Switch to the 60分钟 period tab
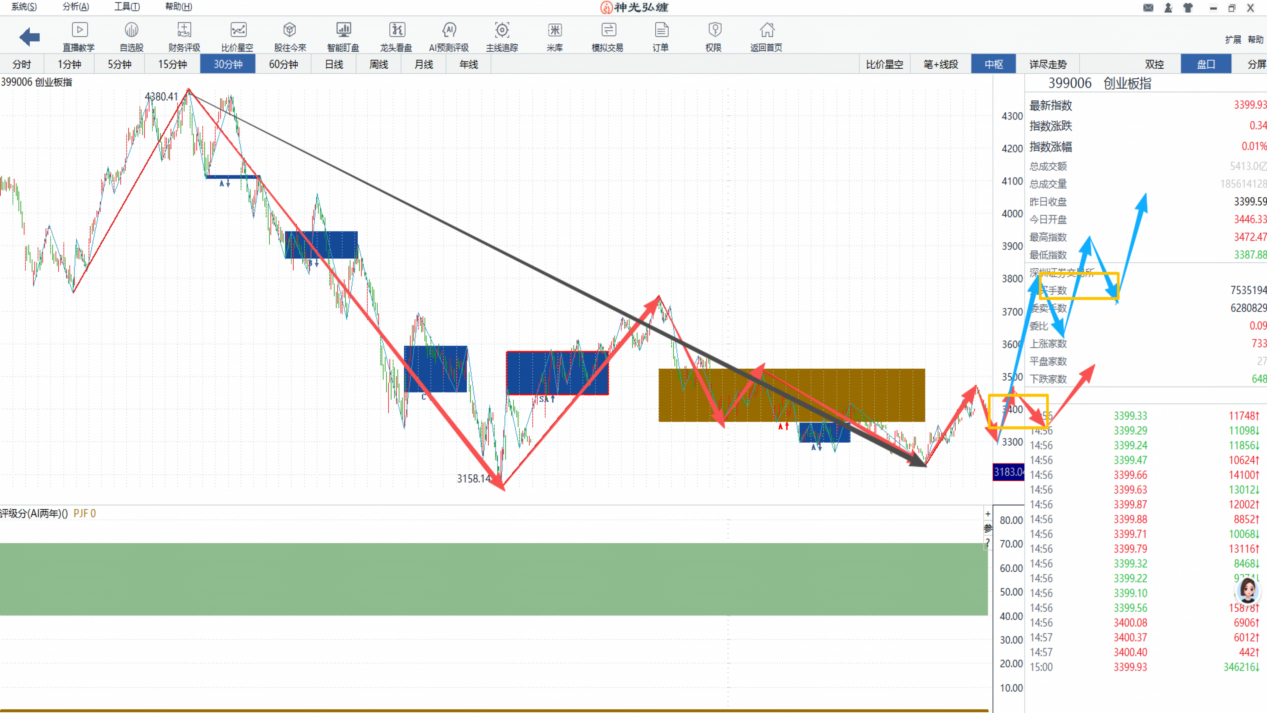1267x713 pixels. [x=283, y=64]
